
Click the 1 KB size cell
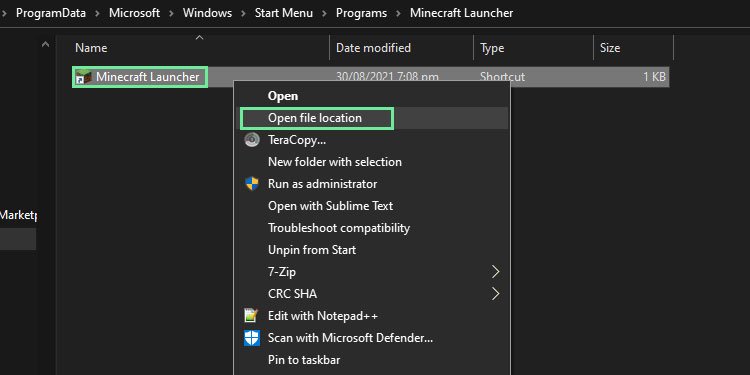[x=654, y=77]
